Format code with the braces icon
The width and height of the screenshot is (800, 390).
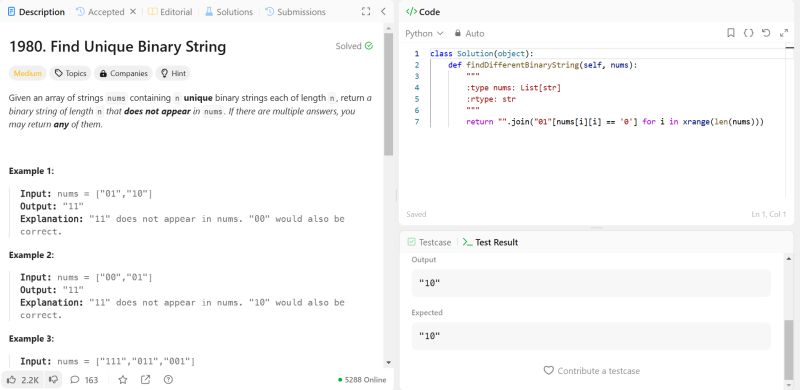tap(748, 33)
